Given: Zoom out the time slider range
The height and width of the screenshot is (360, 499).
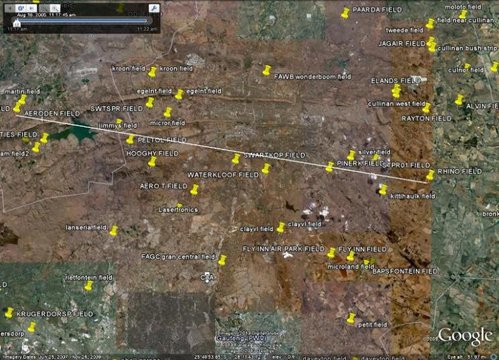Looking at the screenshot, I should 44,8.
